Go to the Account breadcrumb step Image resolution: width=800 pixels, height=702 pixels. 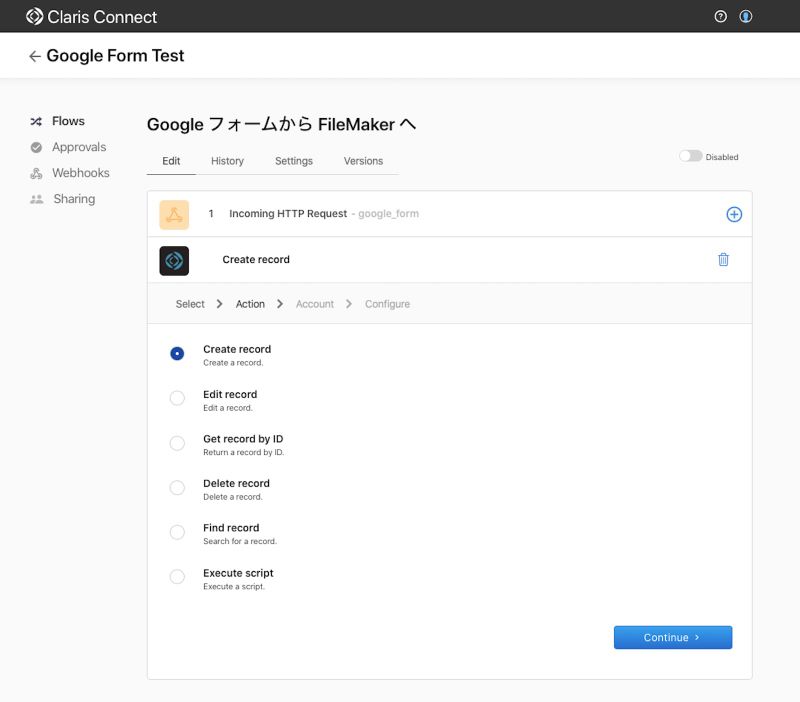click(x=315, y=304)
